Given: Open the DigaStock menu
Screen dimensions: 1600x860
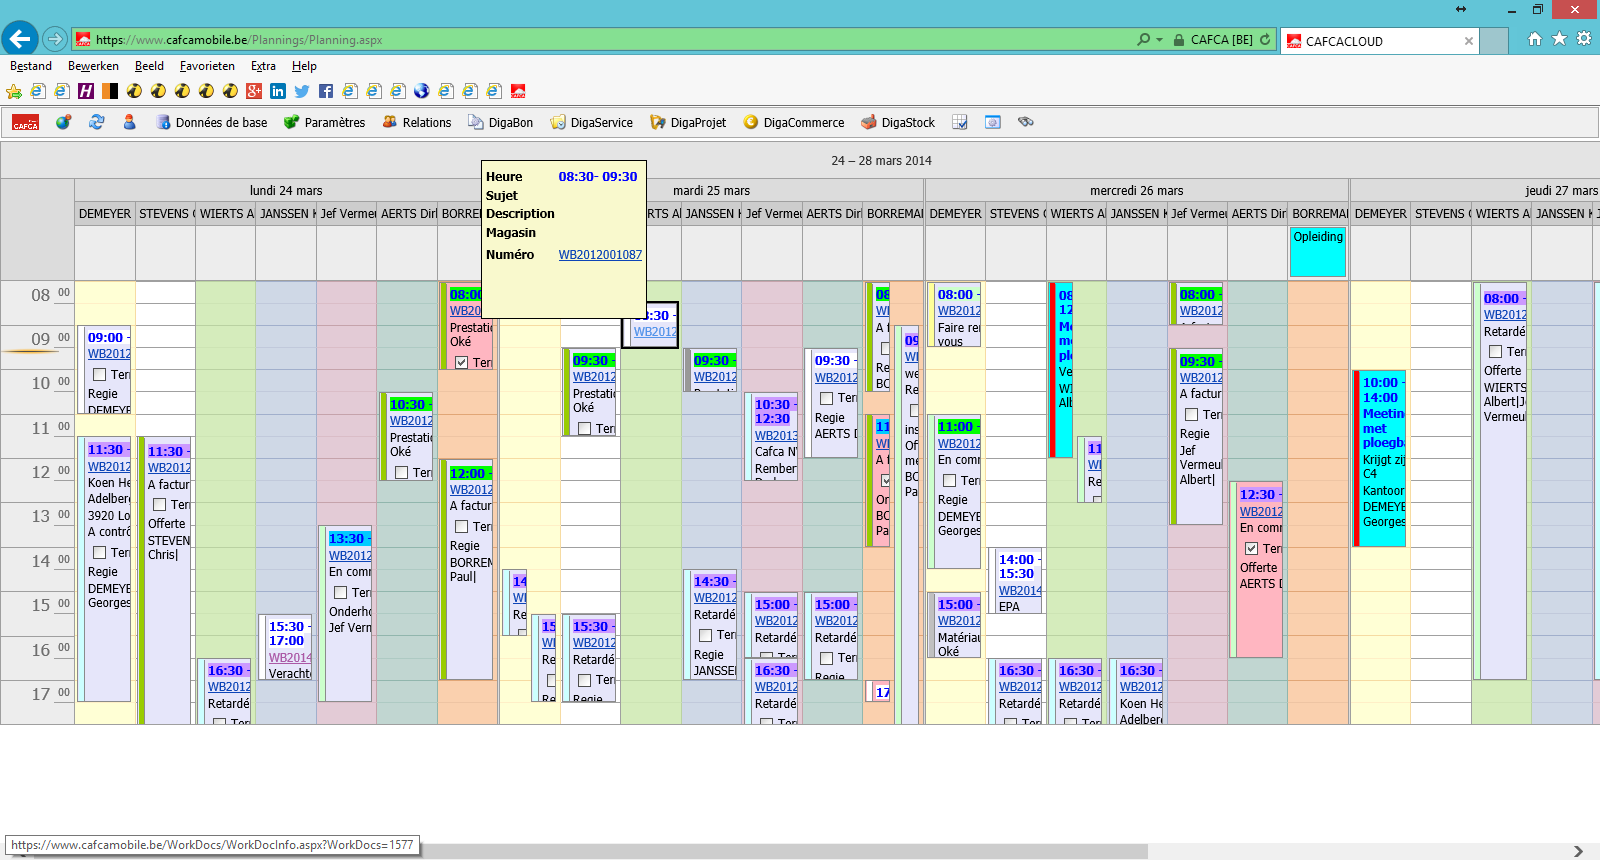Looking at the screenshot, I should coord(898,122).
